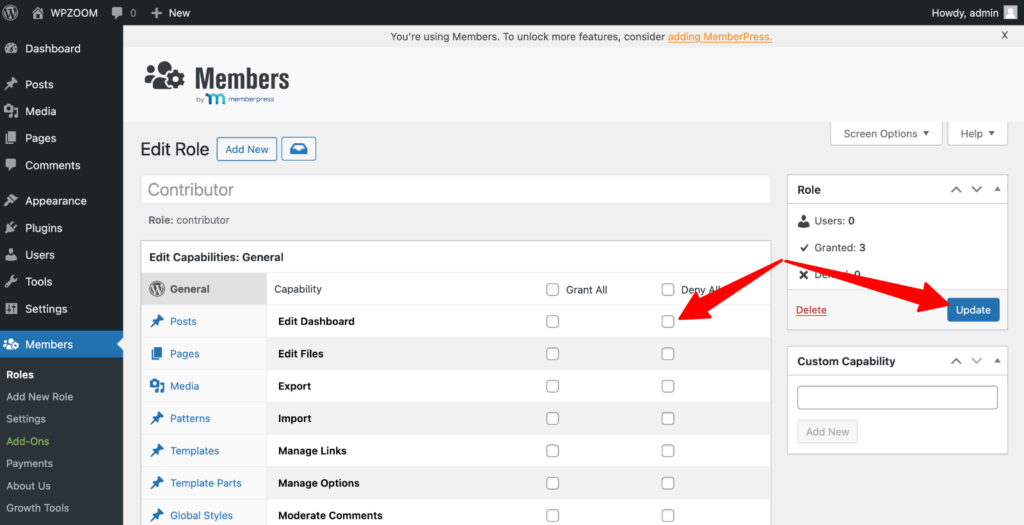1024x525 pixels.
Task: Click the Plugins plug icon
Action: tap(11, 228)
